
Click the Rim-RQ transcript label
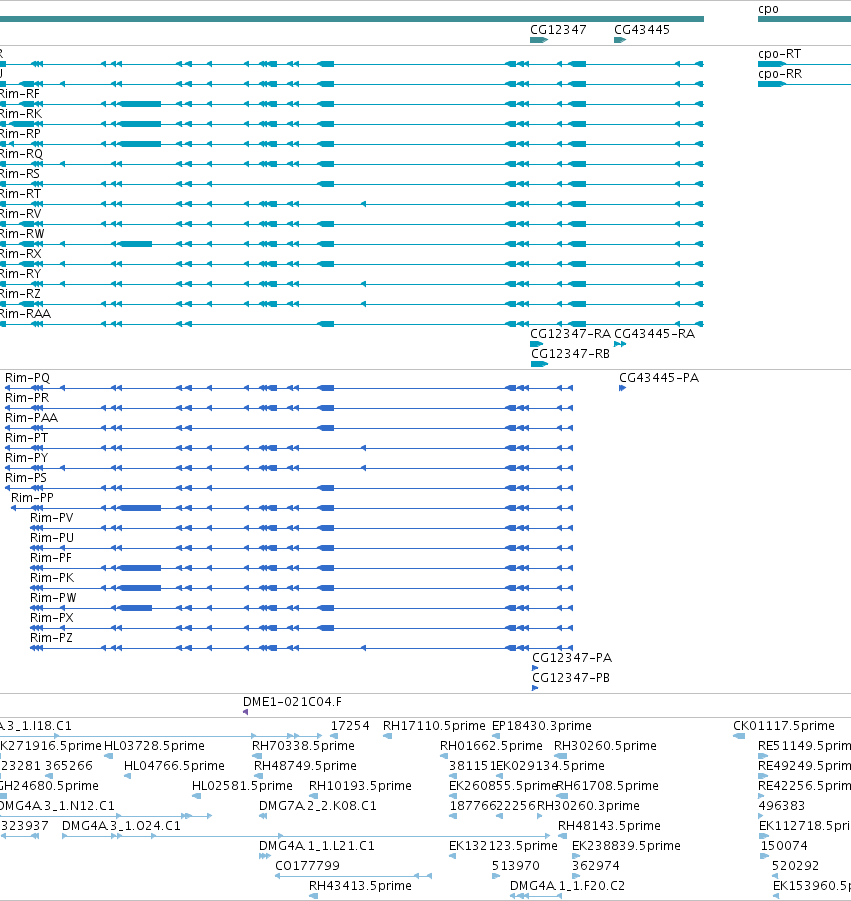pyautogui.click(x=21, y=154)
